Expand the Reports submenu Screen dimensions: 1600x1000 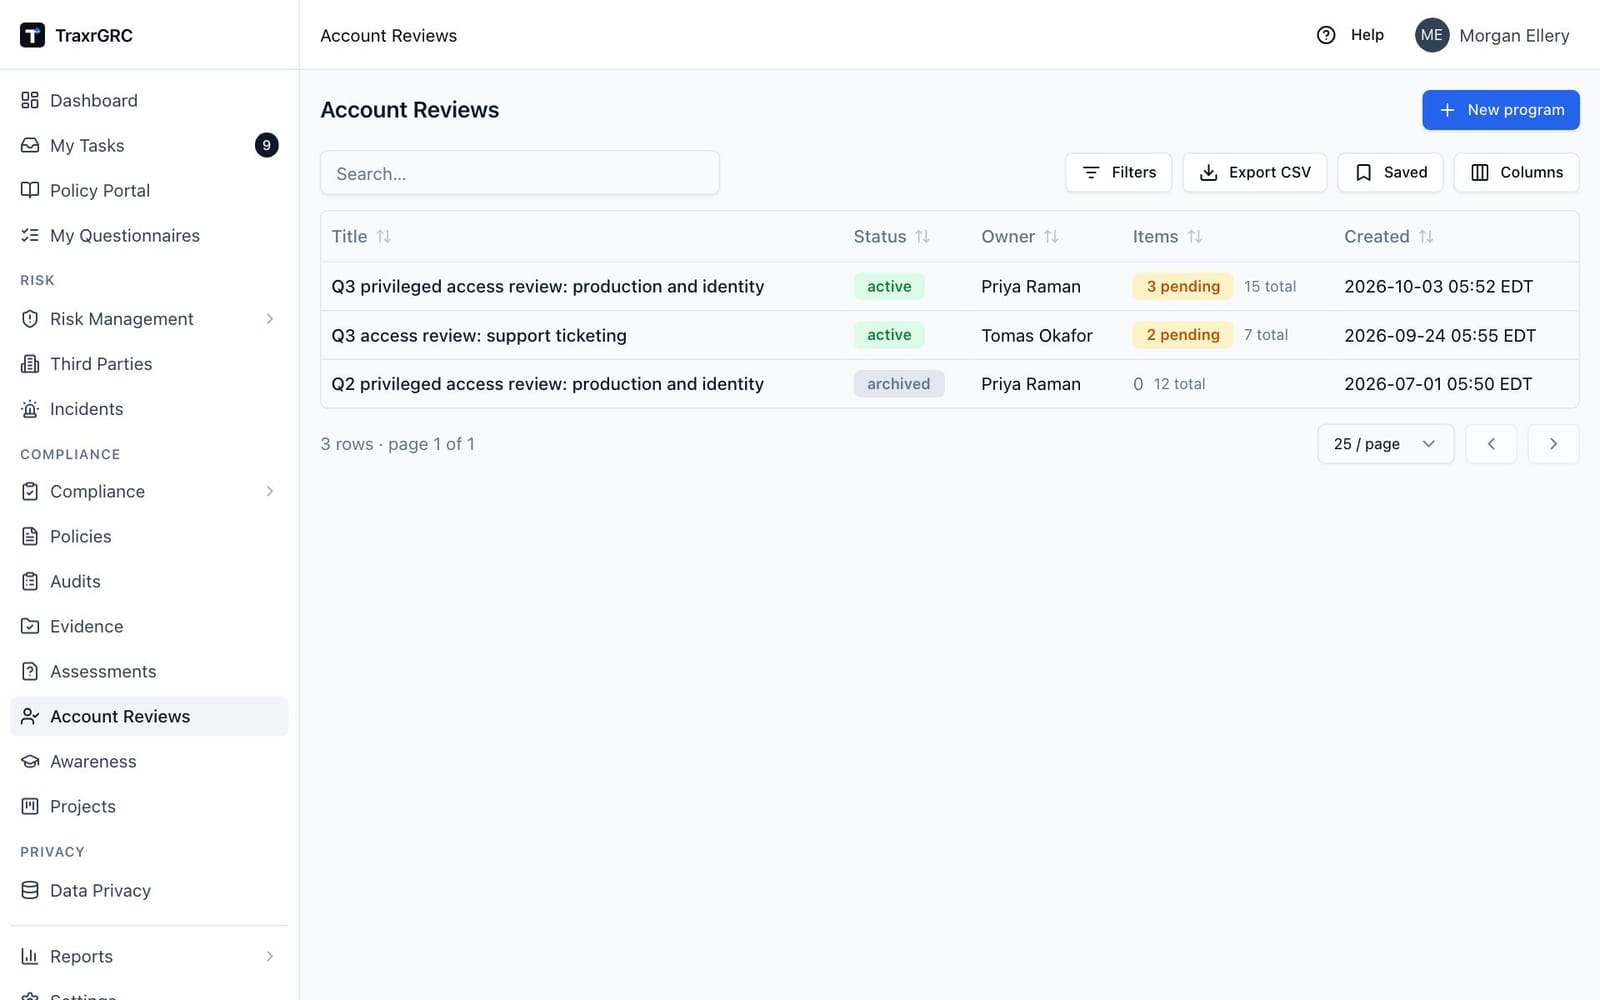tap(270, 956)
